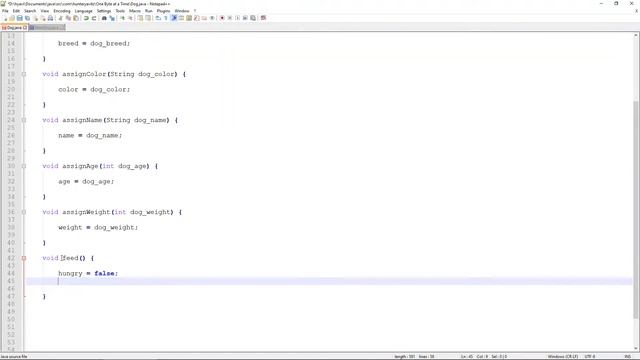This screenshot has height=360, width=640.
Task: Click 'Windows (CR LF)' in status bar
Action: (x=562, y=356)
